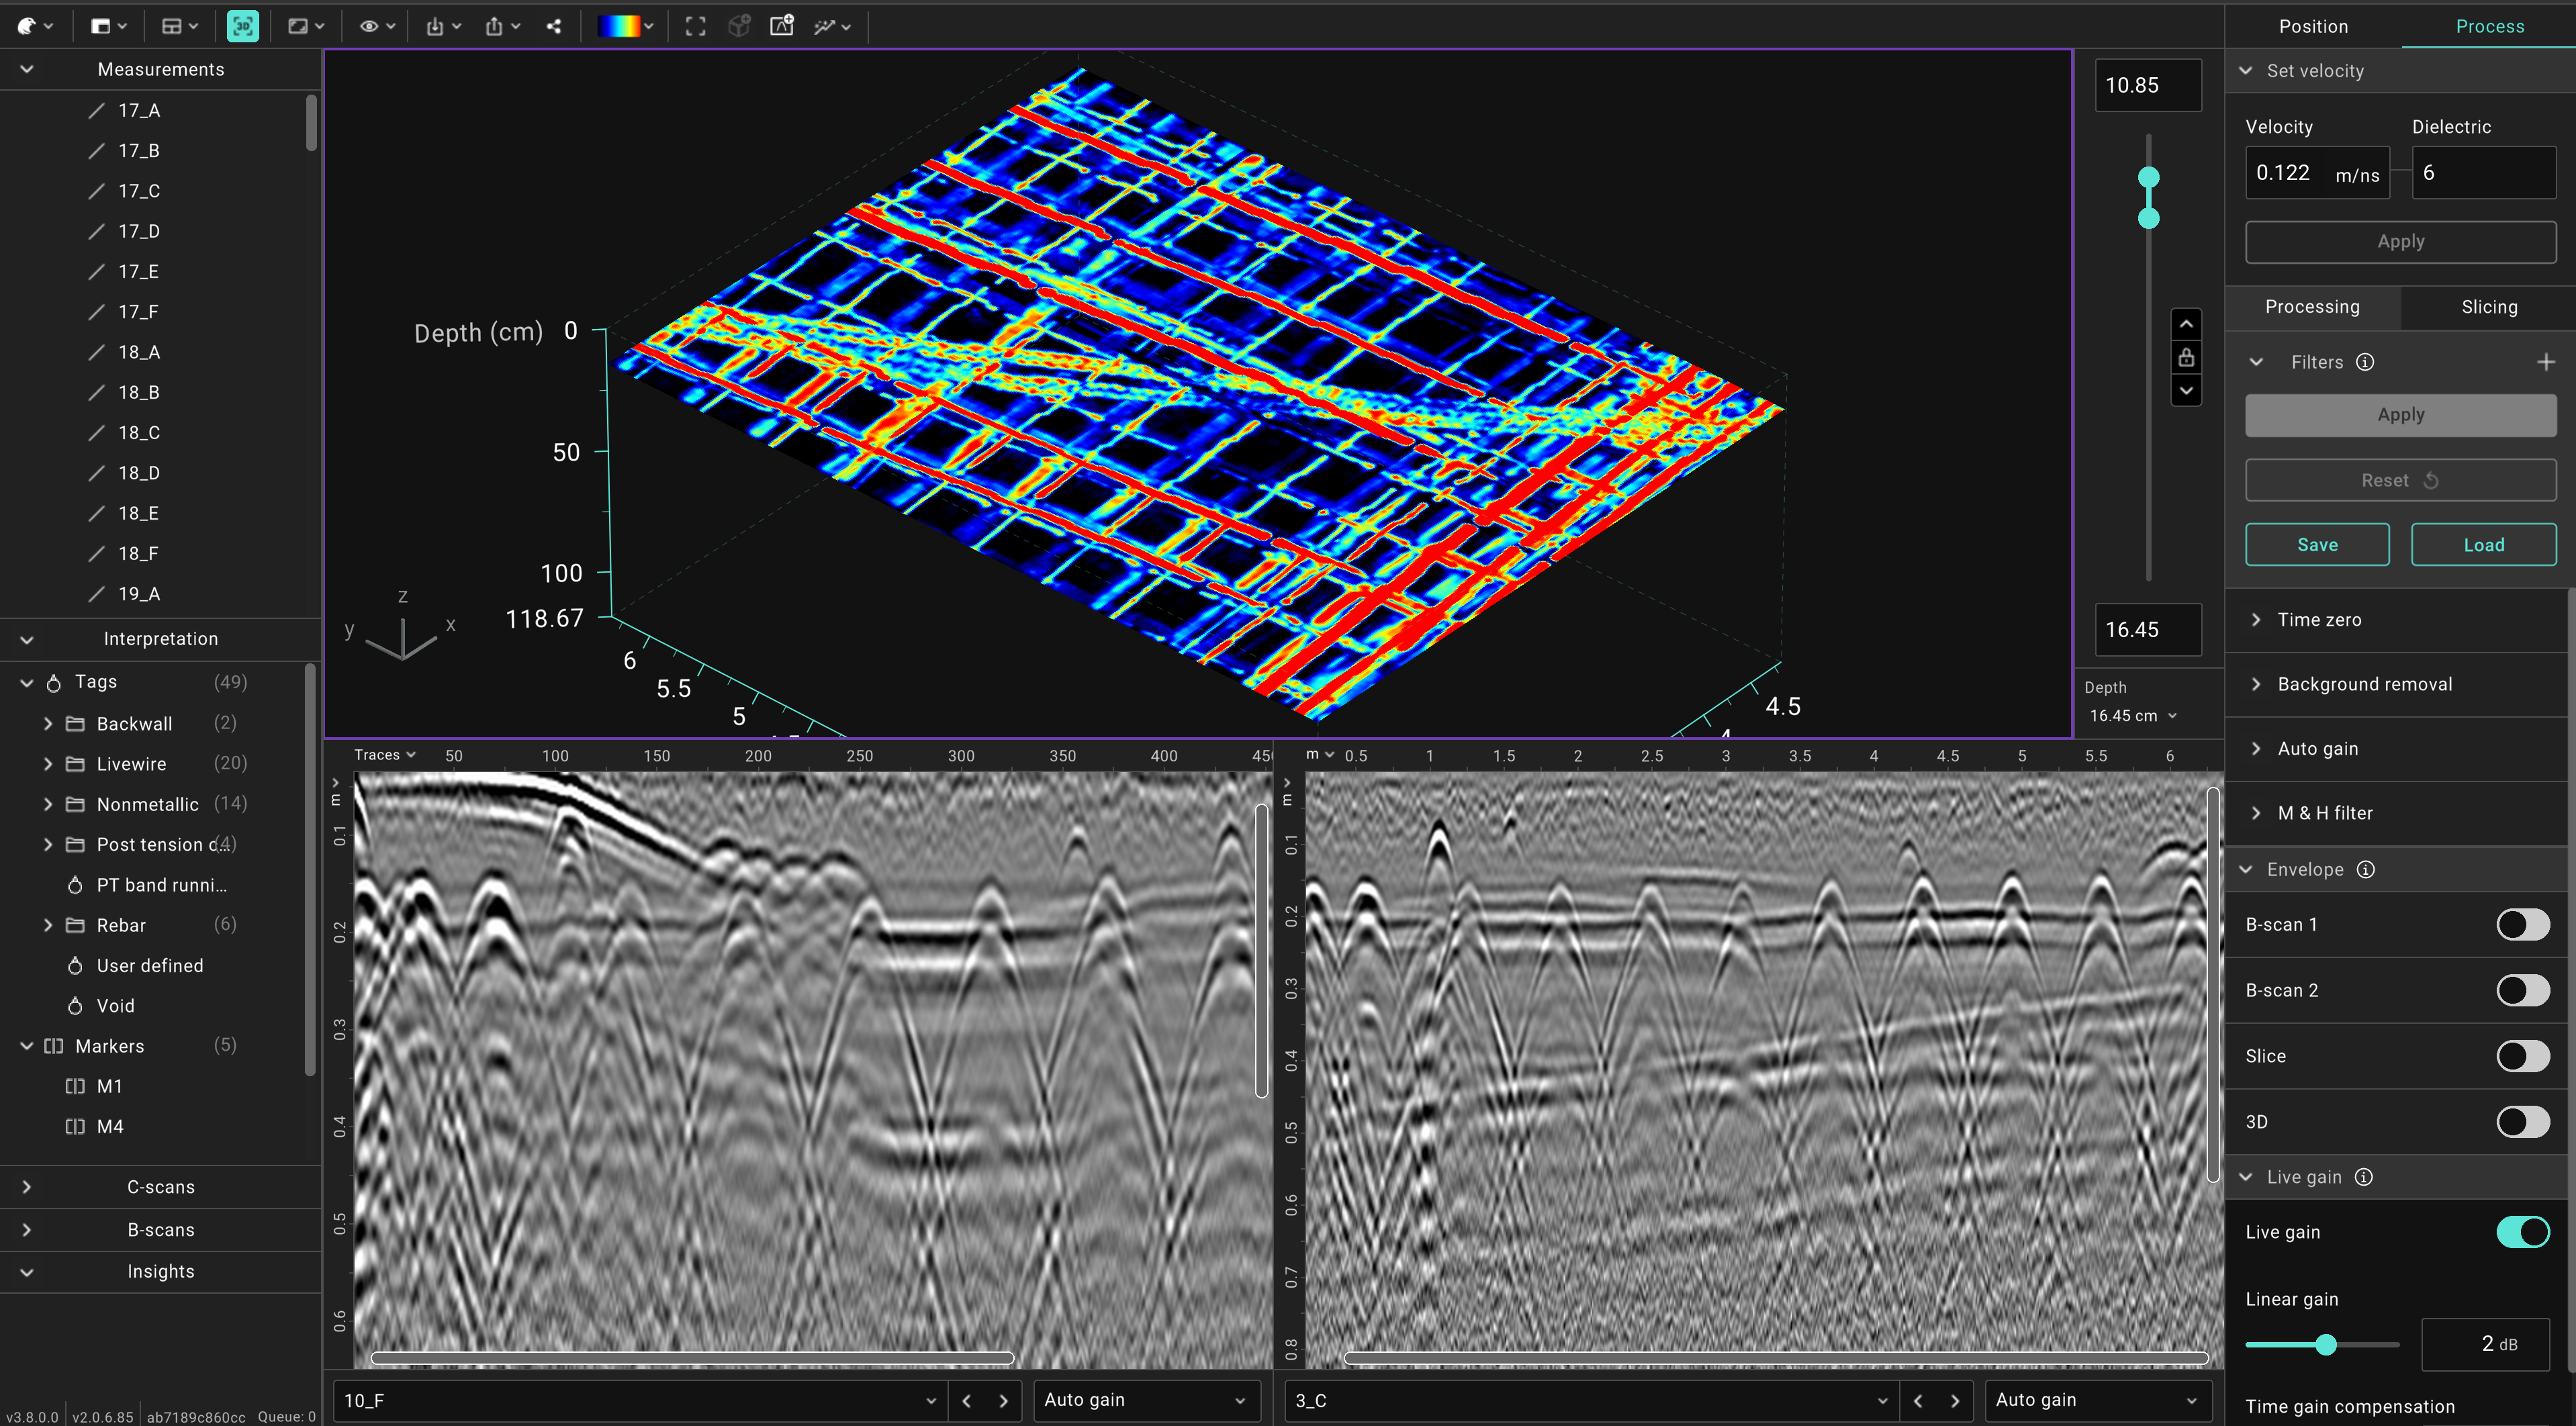Open the aspect ratio view icon menu

[x=306, y=26]
